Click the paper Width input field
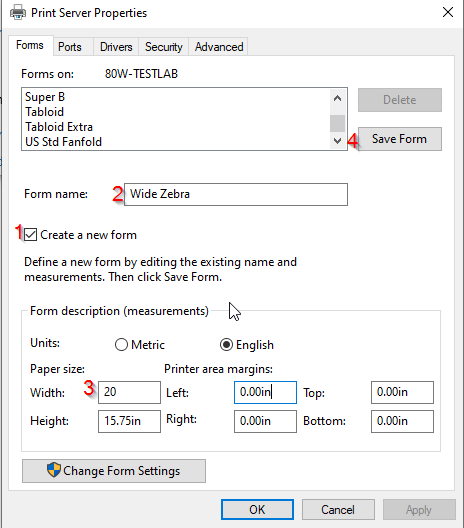This screenshot has width=464, height=528. pos(129,392)
